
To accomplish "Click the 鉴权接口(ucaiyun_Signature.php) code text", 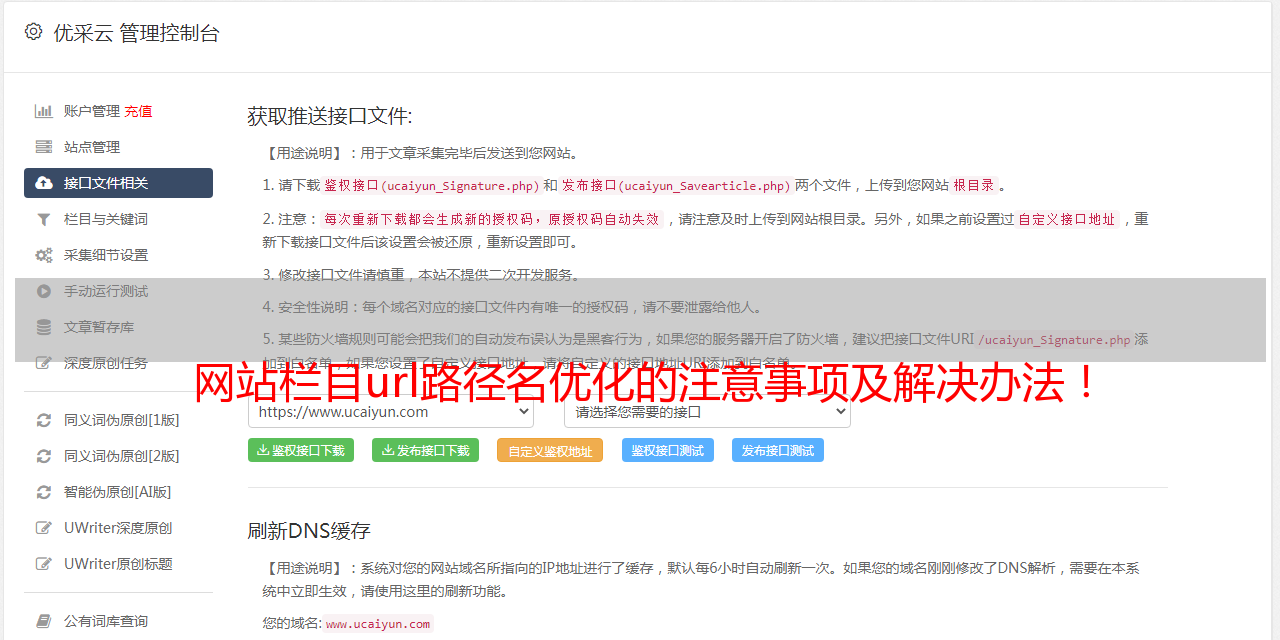I will pyautogui.click(x=431, y=185).
